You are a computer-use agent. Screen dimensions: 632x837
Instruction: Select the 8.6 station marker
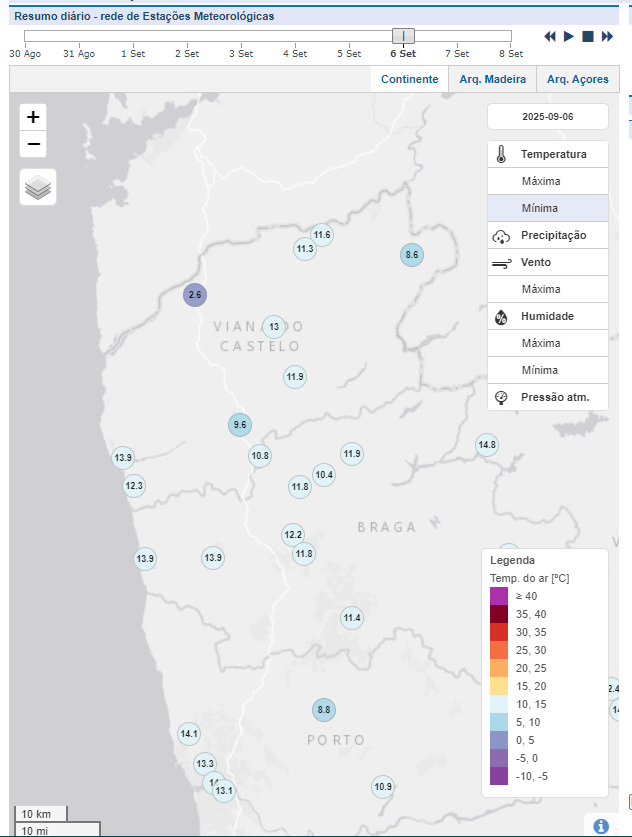(x=412, y=255)
